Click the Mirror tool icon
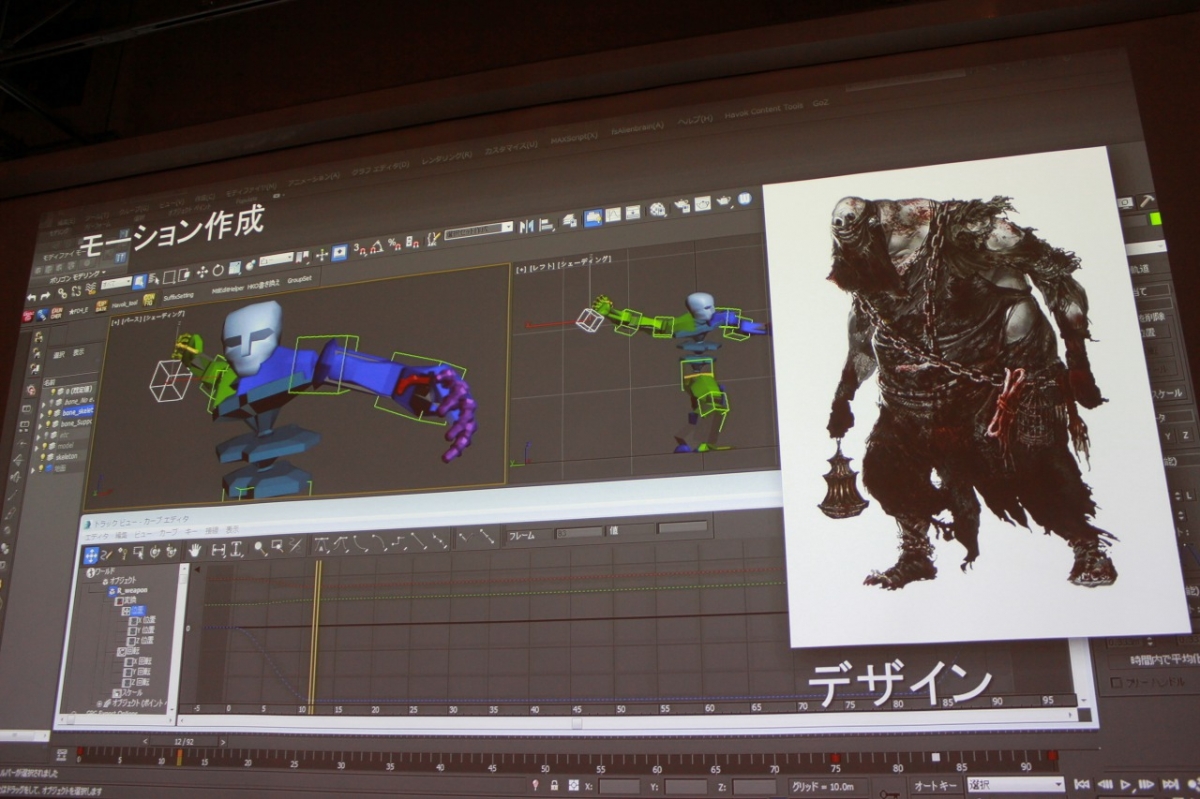The width and height of the screenshot is (1200, 799). (x=527, y=226)
